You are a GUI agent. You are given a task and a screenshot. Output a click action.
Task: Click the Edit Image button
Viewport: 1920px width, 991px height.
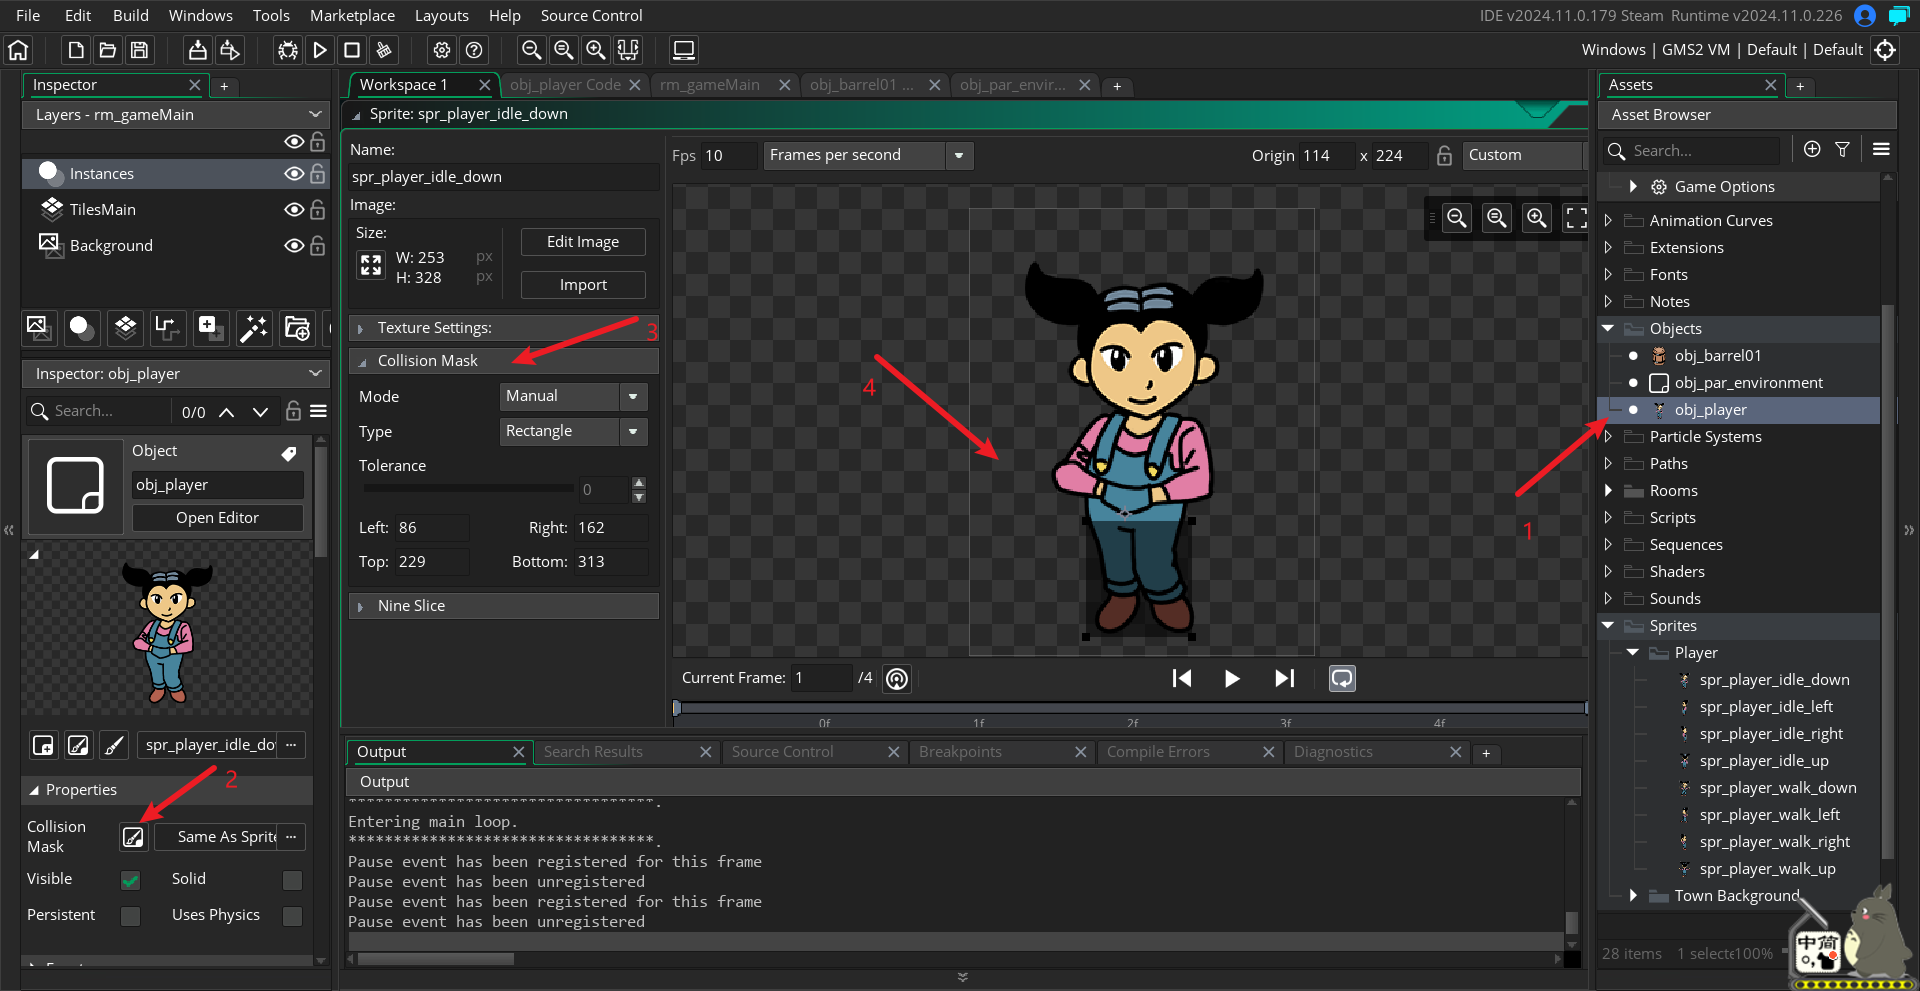click(x=583, y=242)
